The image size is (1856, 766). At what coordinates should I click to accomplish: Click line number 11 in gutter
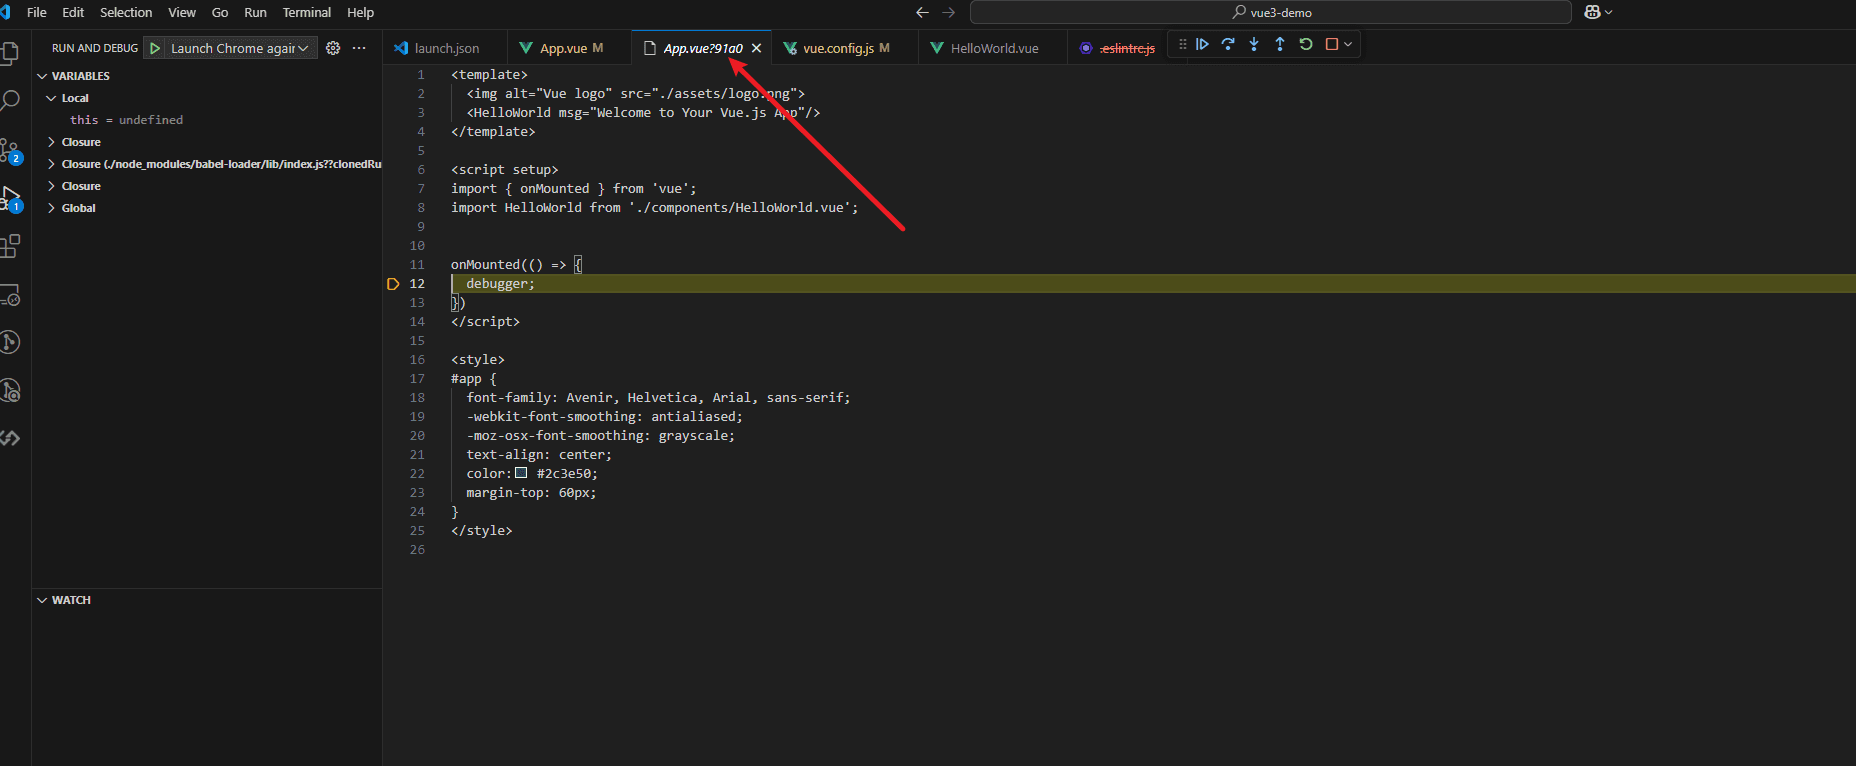pos(417,265)
